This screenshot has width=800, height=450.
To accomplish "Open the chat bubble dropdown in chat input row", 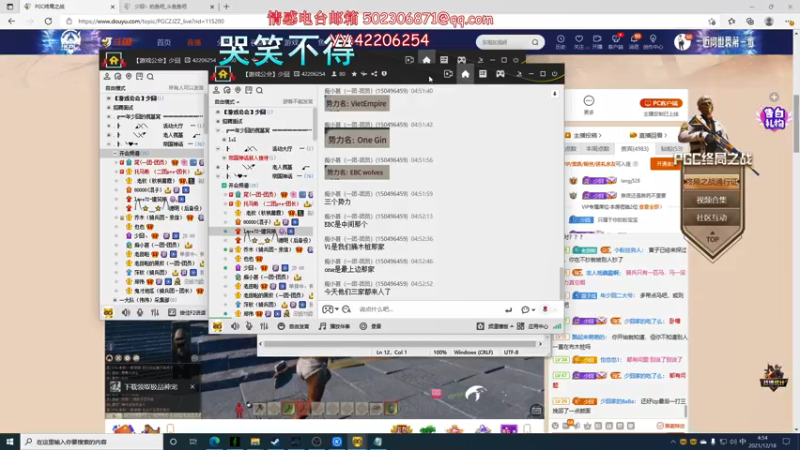I will click(528, 310).
